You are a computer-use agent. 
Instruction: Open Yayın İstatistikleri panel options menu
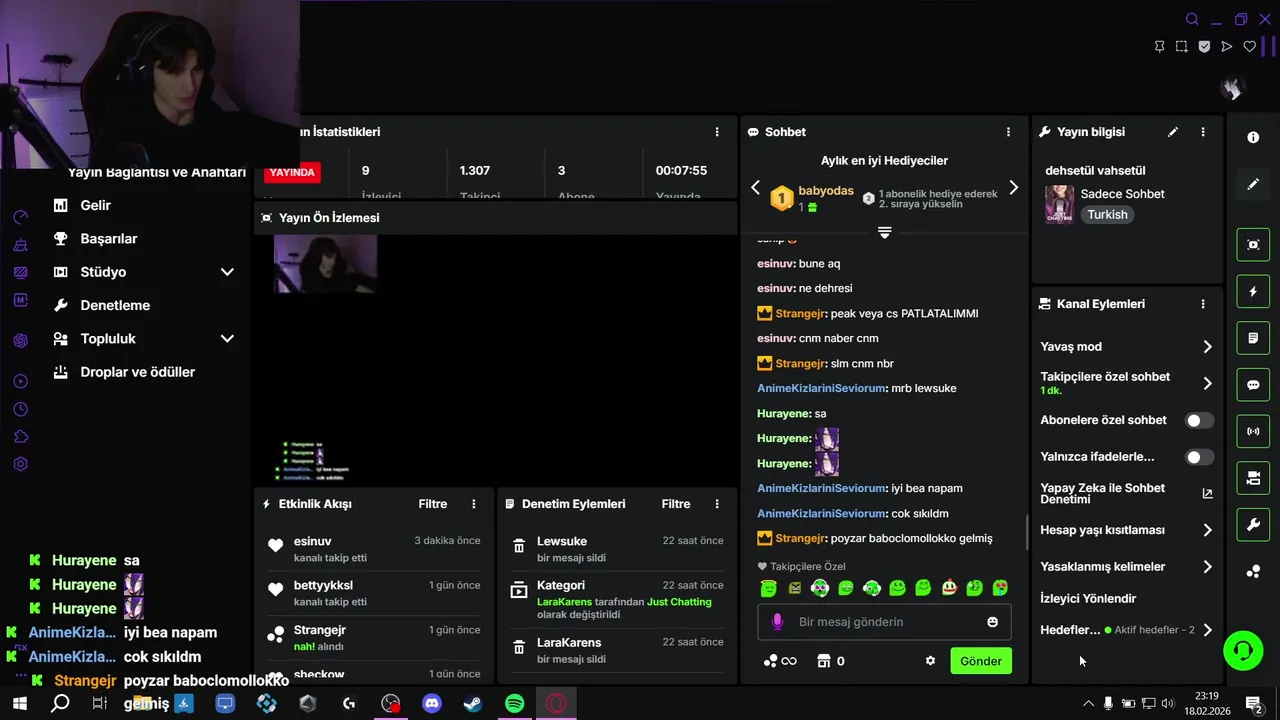[717, 132]
